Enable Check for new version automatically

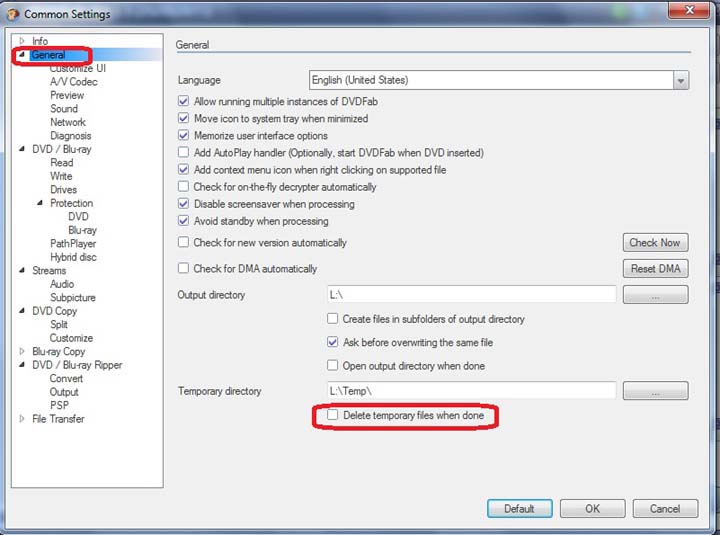click(x=183, y=242)
